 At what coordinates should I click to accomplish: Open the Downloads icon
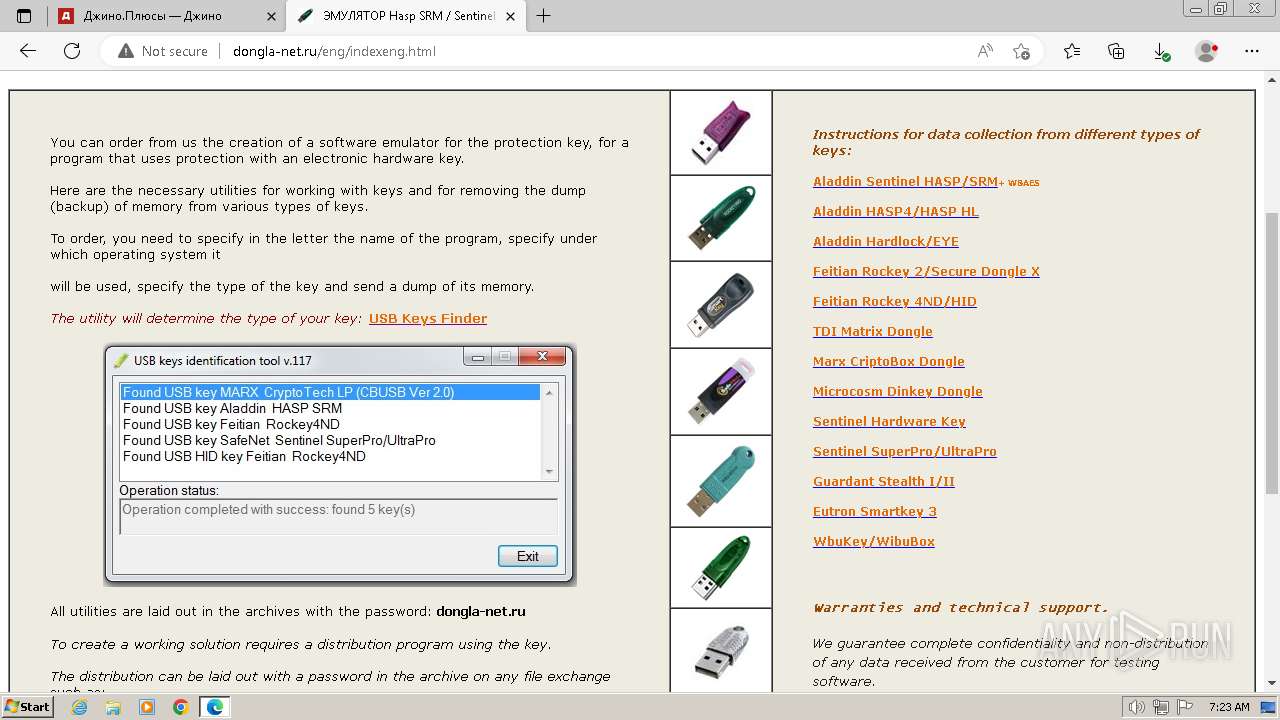[1161, 51]
